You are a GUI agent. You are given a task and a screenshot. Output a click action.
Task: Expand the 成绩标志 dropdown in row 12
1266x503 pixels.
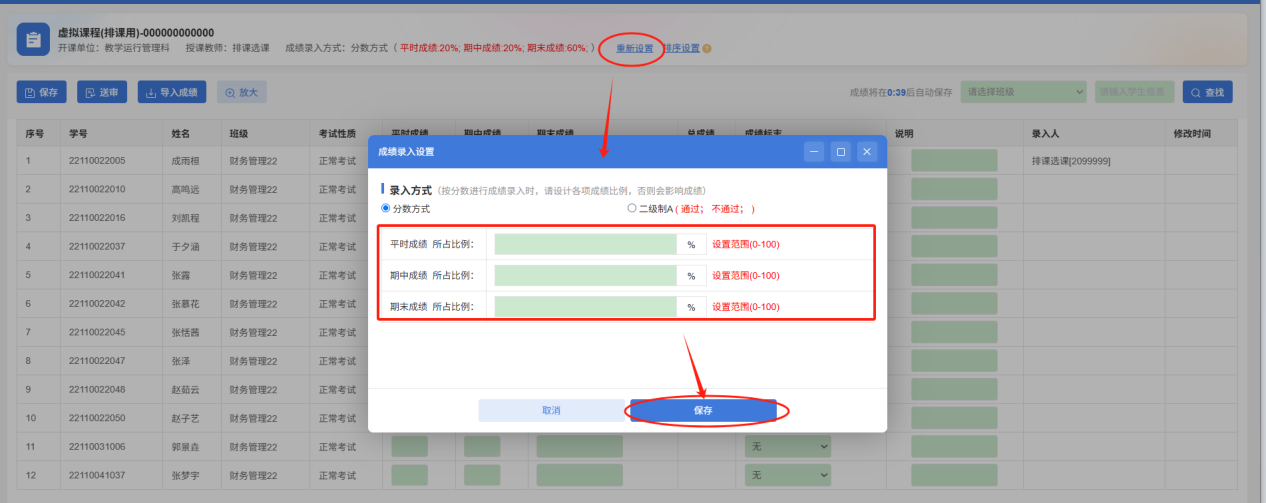(x=787, y=474)
